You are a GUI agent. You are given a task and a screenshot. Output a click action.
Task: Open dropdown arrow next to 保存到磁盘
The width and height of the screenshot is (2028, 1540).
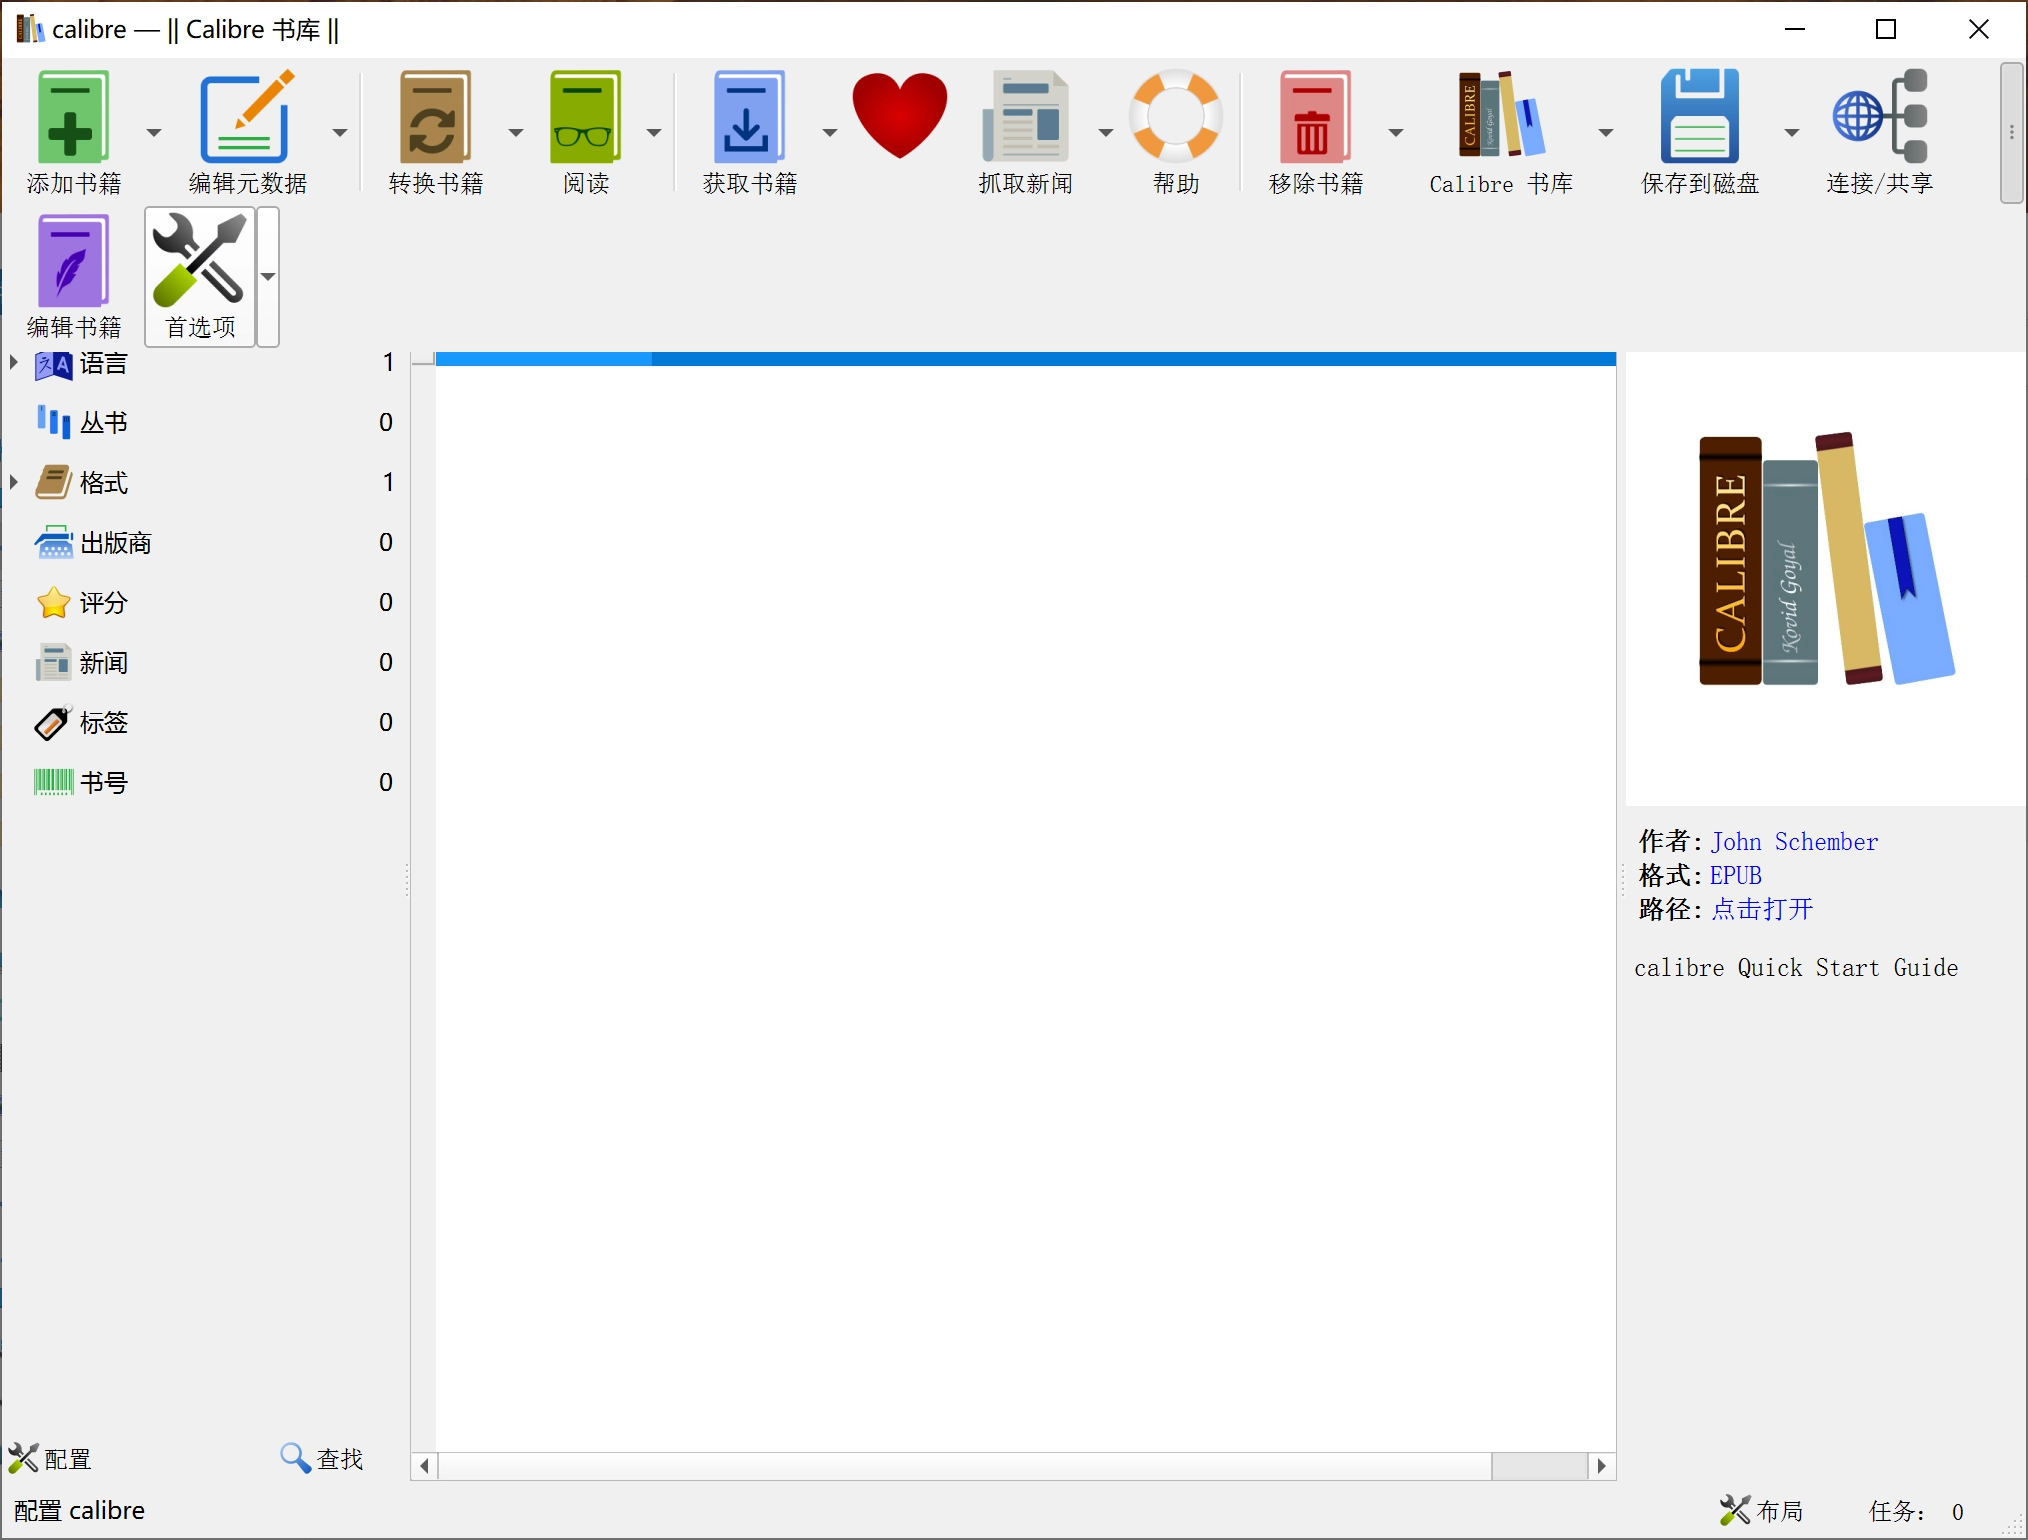point(1792,132)
